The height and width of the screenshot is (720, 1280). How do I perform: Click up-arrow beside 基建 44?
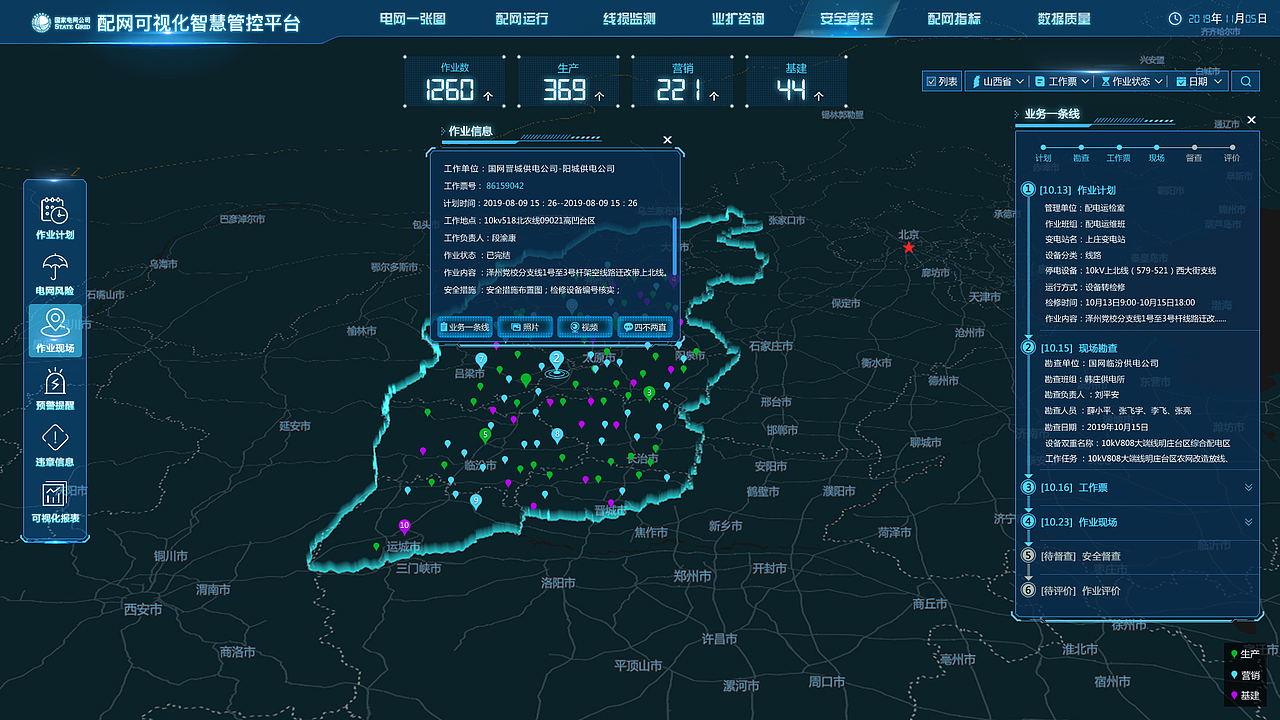[819, 96]
